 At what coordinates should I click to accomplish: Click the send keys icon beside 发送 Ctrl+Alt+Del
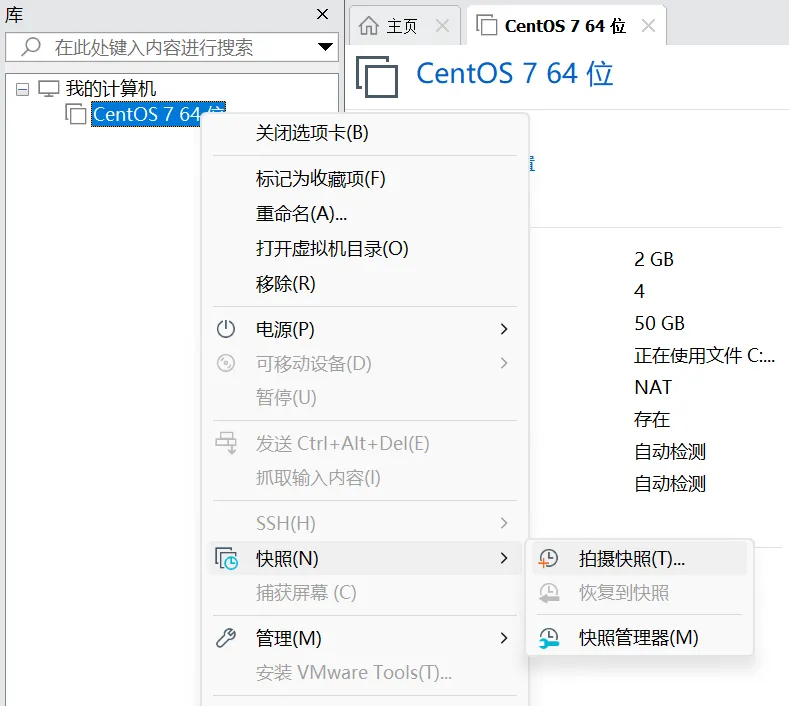pyautogui.click(x=226, y=443)
